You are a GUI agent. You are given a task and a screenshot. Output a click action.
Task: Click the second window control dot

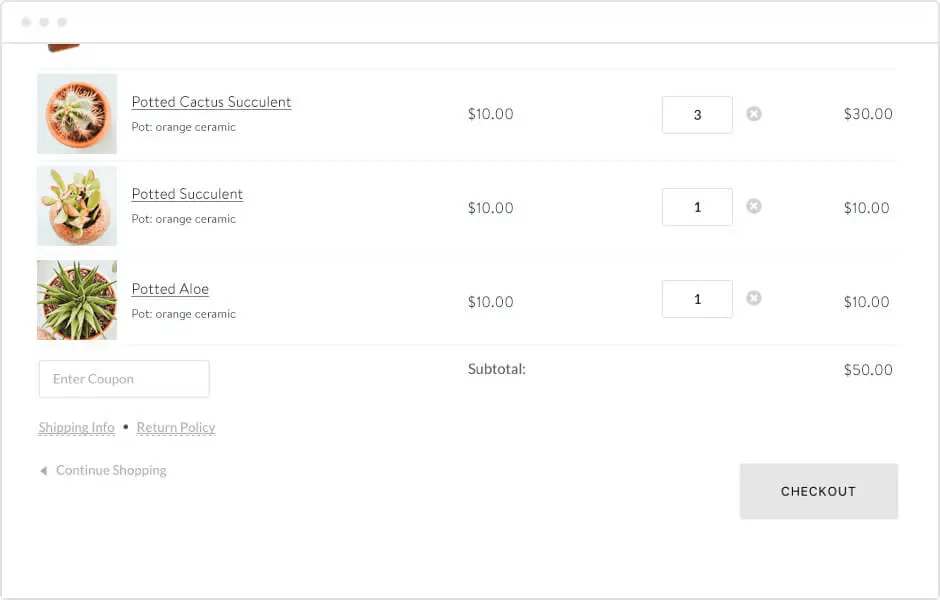point(44,20)
